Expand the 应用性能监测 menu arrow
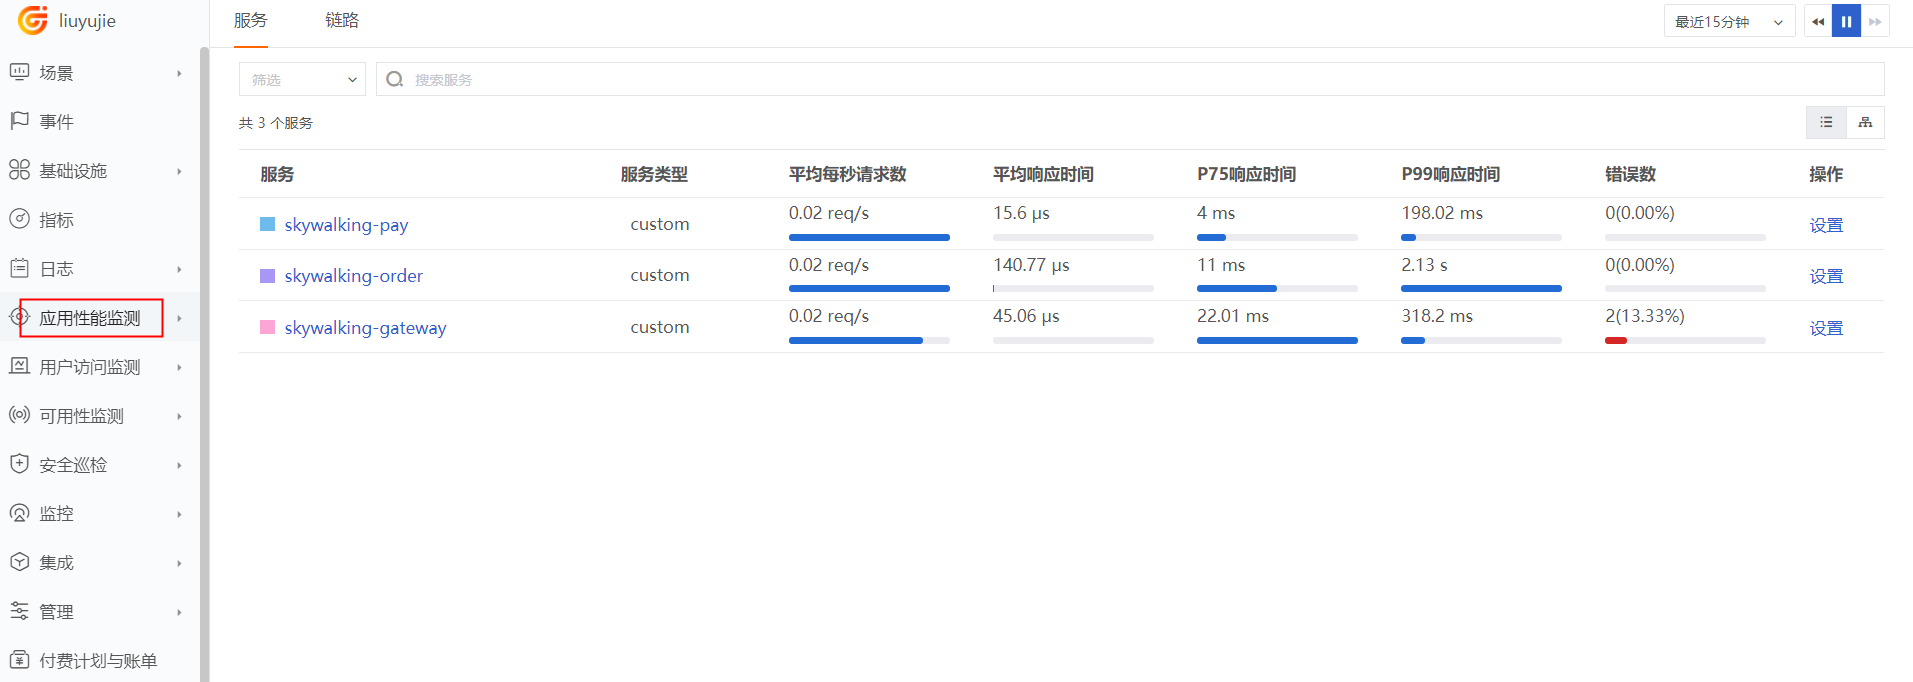1913x682 pixels. (x=179, y=318)
